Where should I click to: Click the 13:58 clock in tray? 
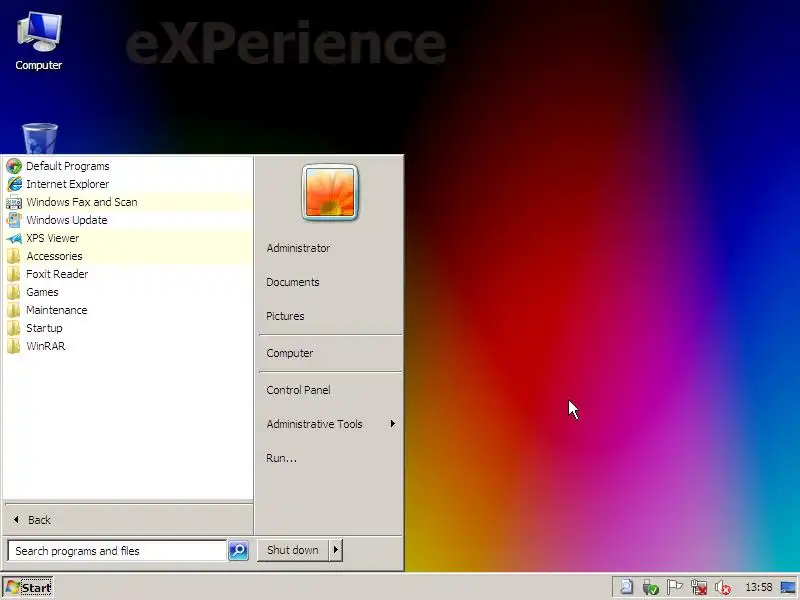759,587
